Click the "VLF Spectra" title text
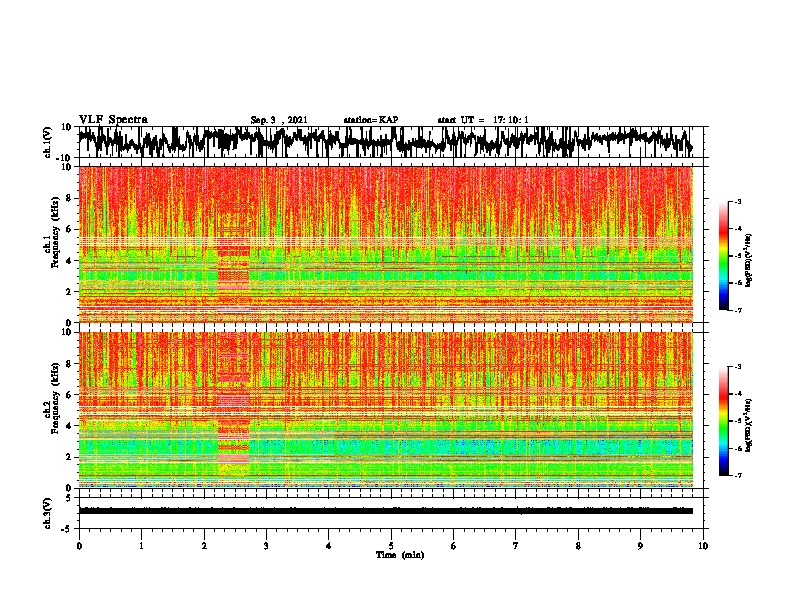 tap(113, 120)
